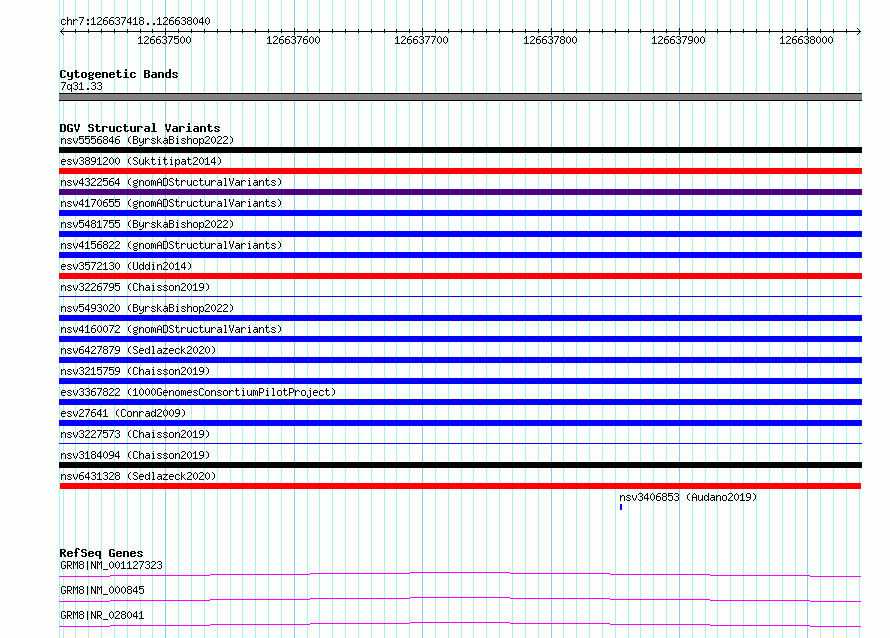This screenshot has height=638, width=890.
Task: Click the magenta GRM8|NR_028041 intron line
Action: [x=460, y=624]
